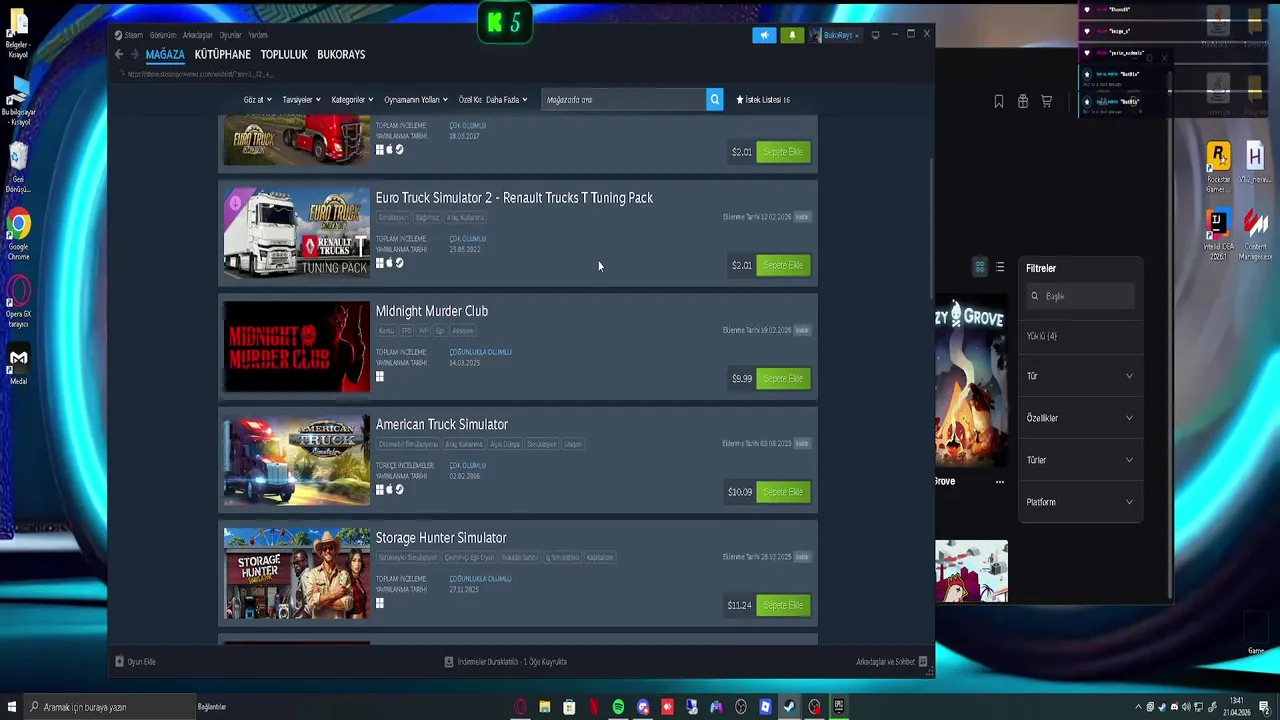Add Renault Trucks T Tuning Pack to cart
Image resolution: width=1280 pixels, height=720 pixels.
tap(783, 265)
